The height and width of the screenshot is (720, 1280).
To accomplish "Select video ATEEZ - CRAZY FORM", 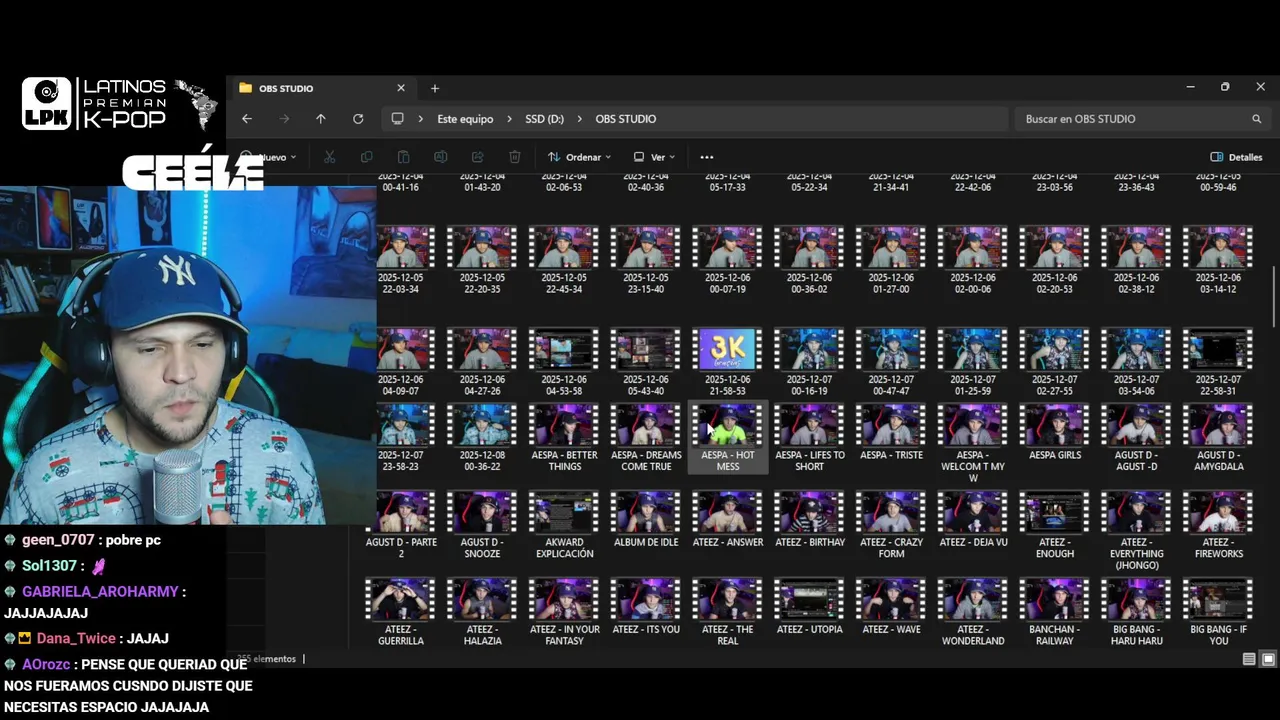I will (x=892, y=525).
